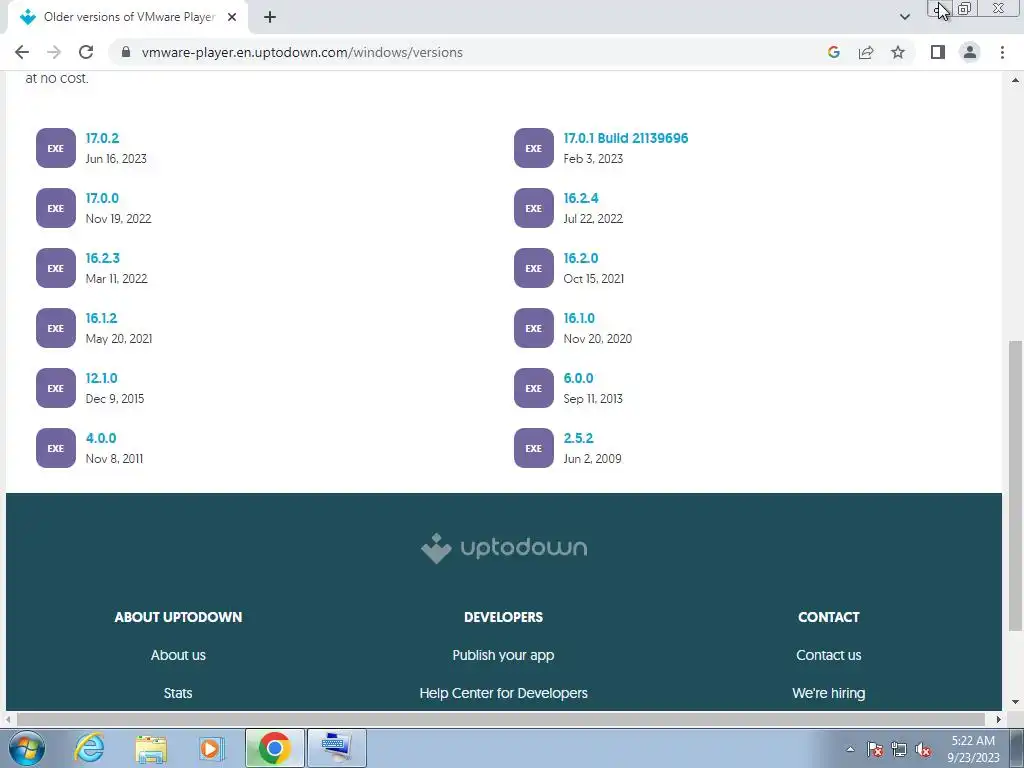The image size is (1024, 768).
Task: Close the Older versions of VMware Player tab
Action: click(x=232, y=17)
